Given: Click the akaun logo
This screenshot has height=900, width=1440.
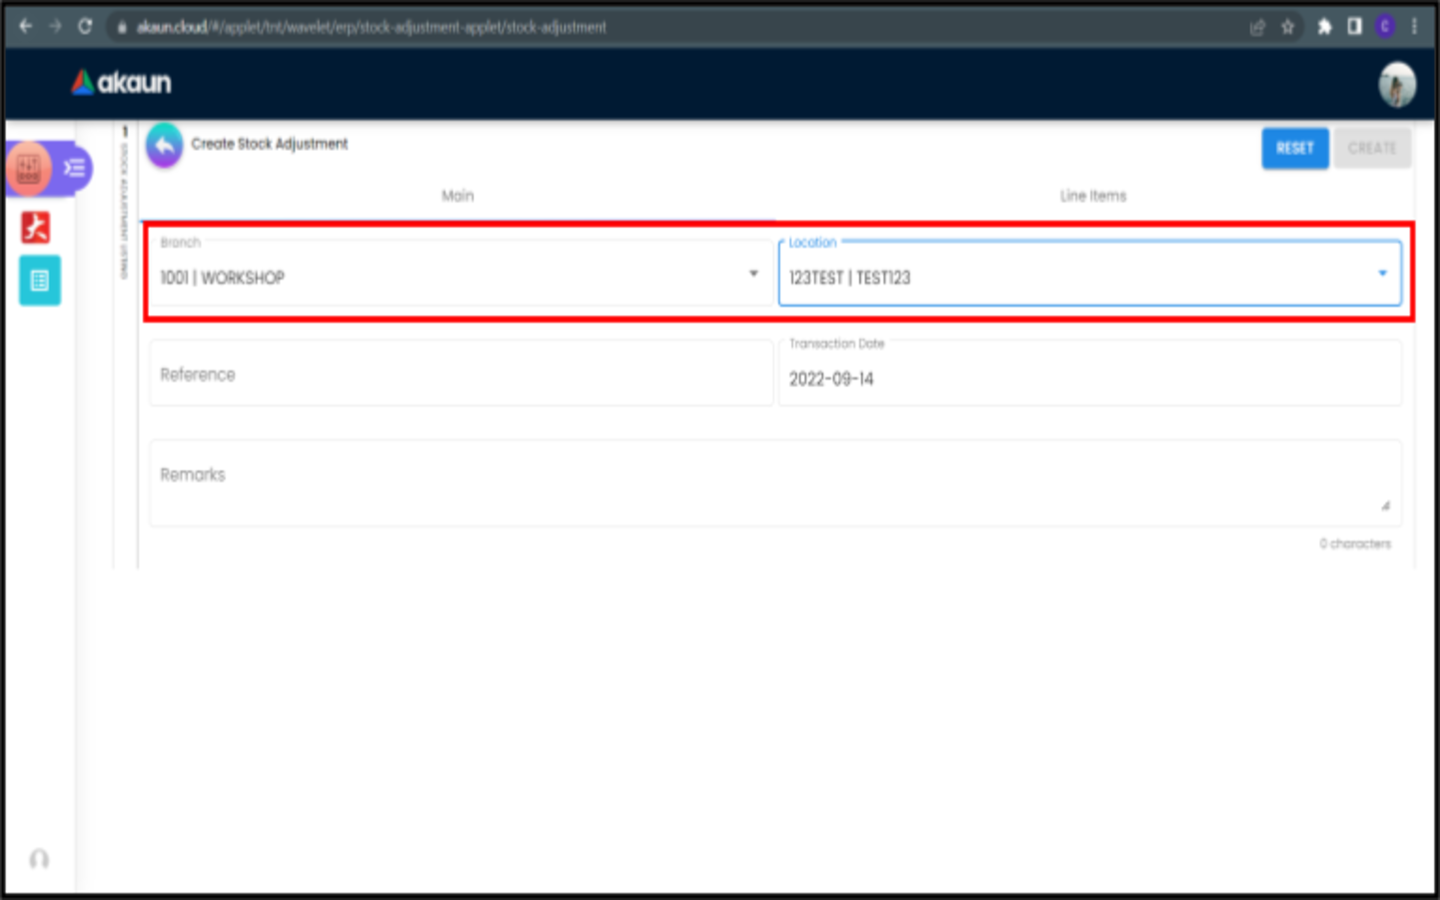Looking at the screenshot, I should coord(121,83).
